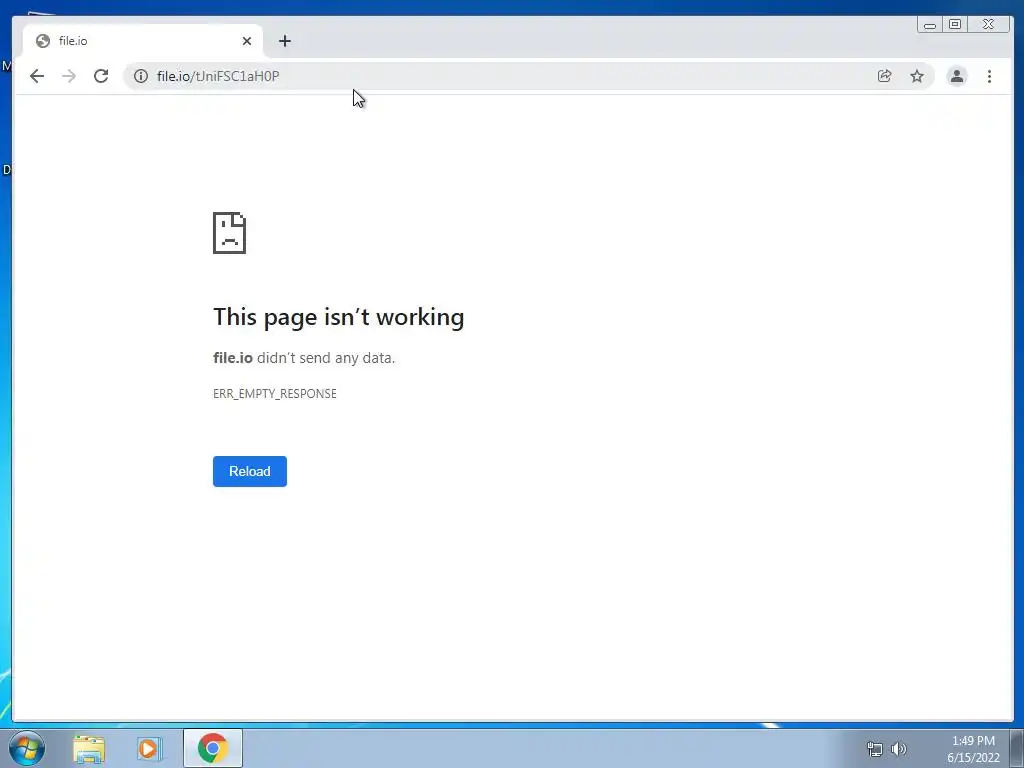
Task: Open the volume tray icon
Action: coord(899,749)
